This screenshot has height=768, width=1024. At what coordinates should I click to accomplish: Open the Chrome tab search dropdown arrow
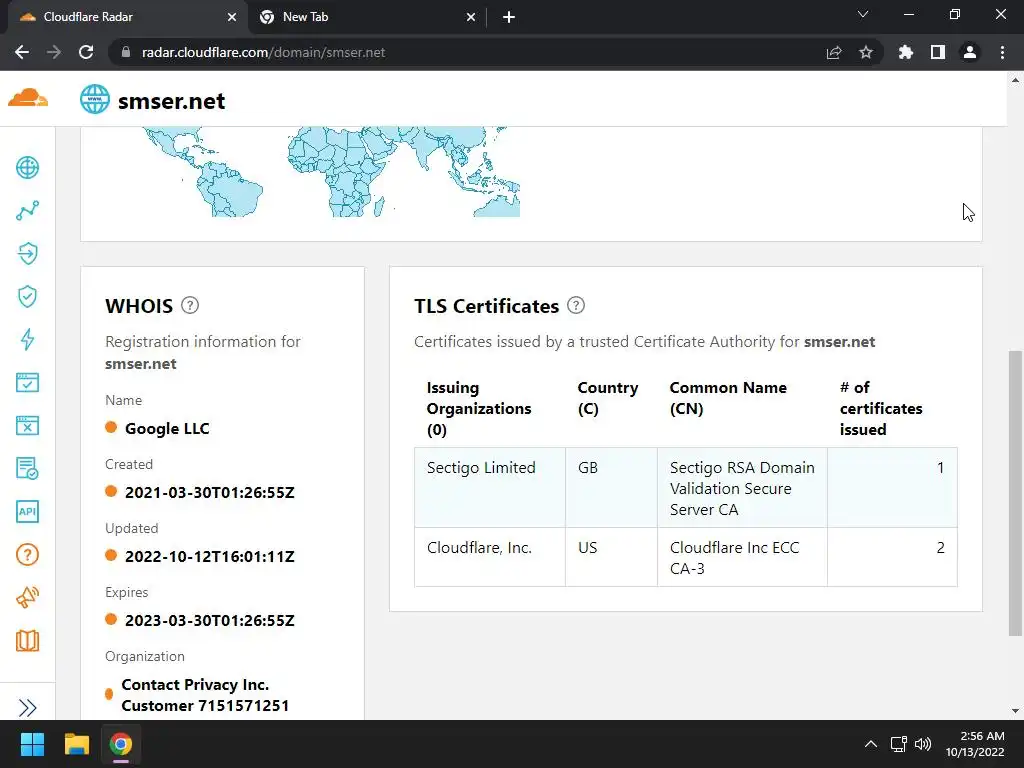click(863, 14)
